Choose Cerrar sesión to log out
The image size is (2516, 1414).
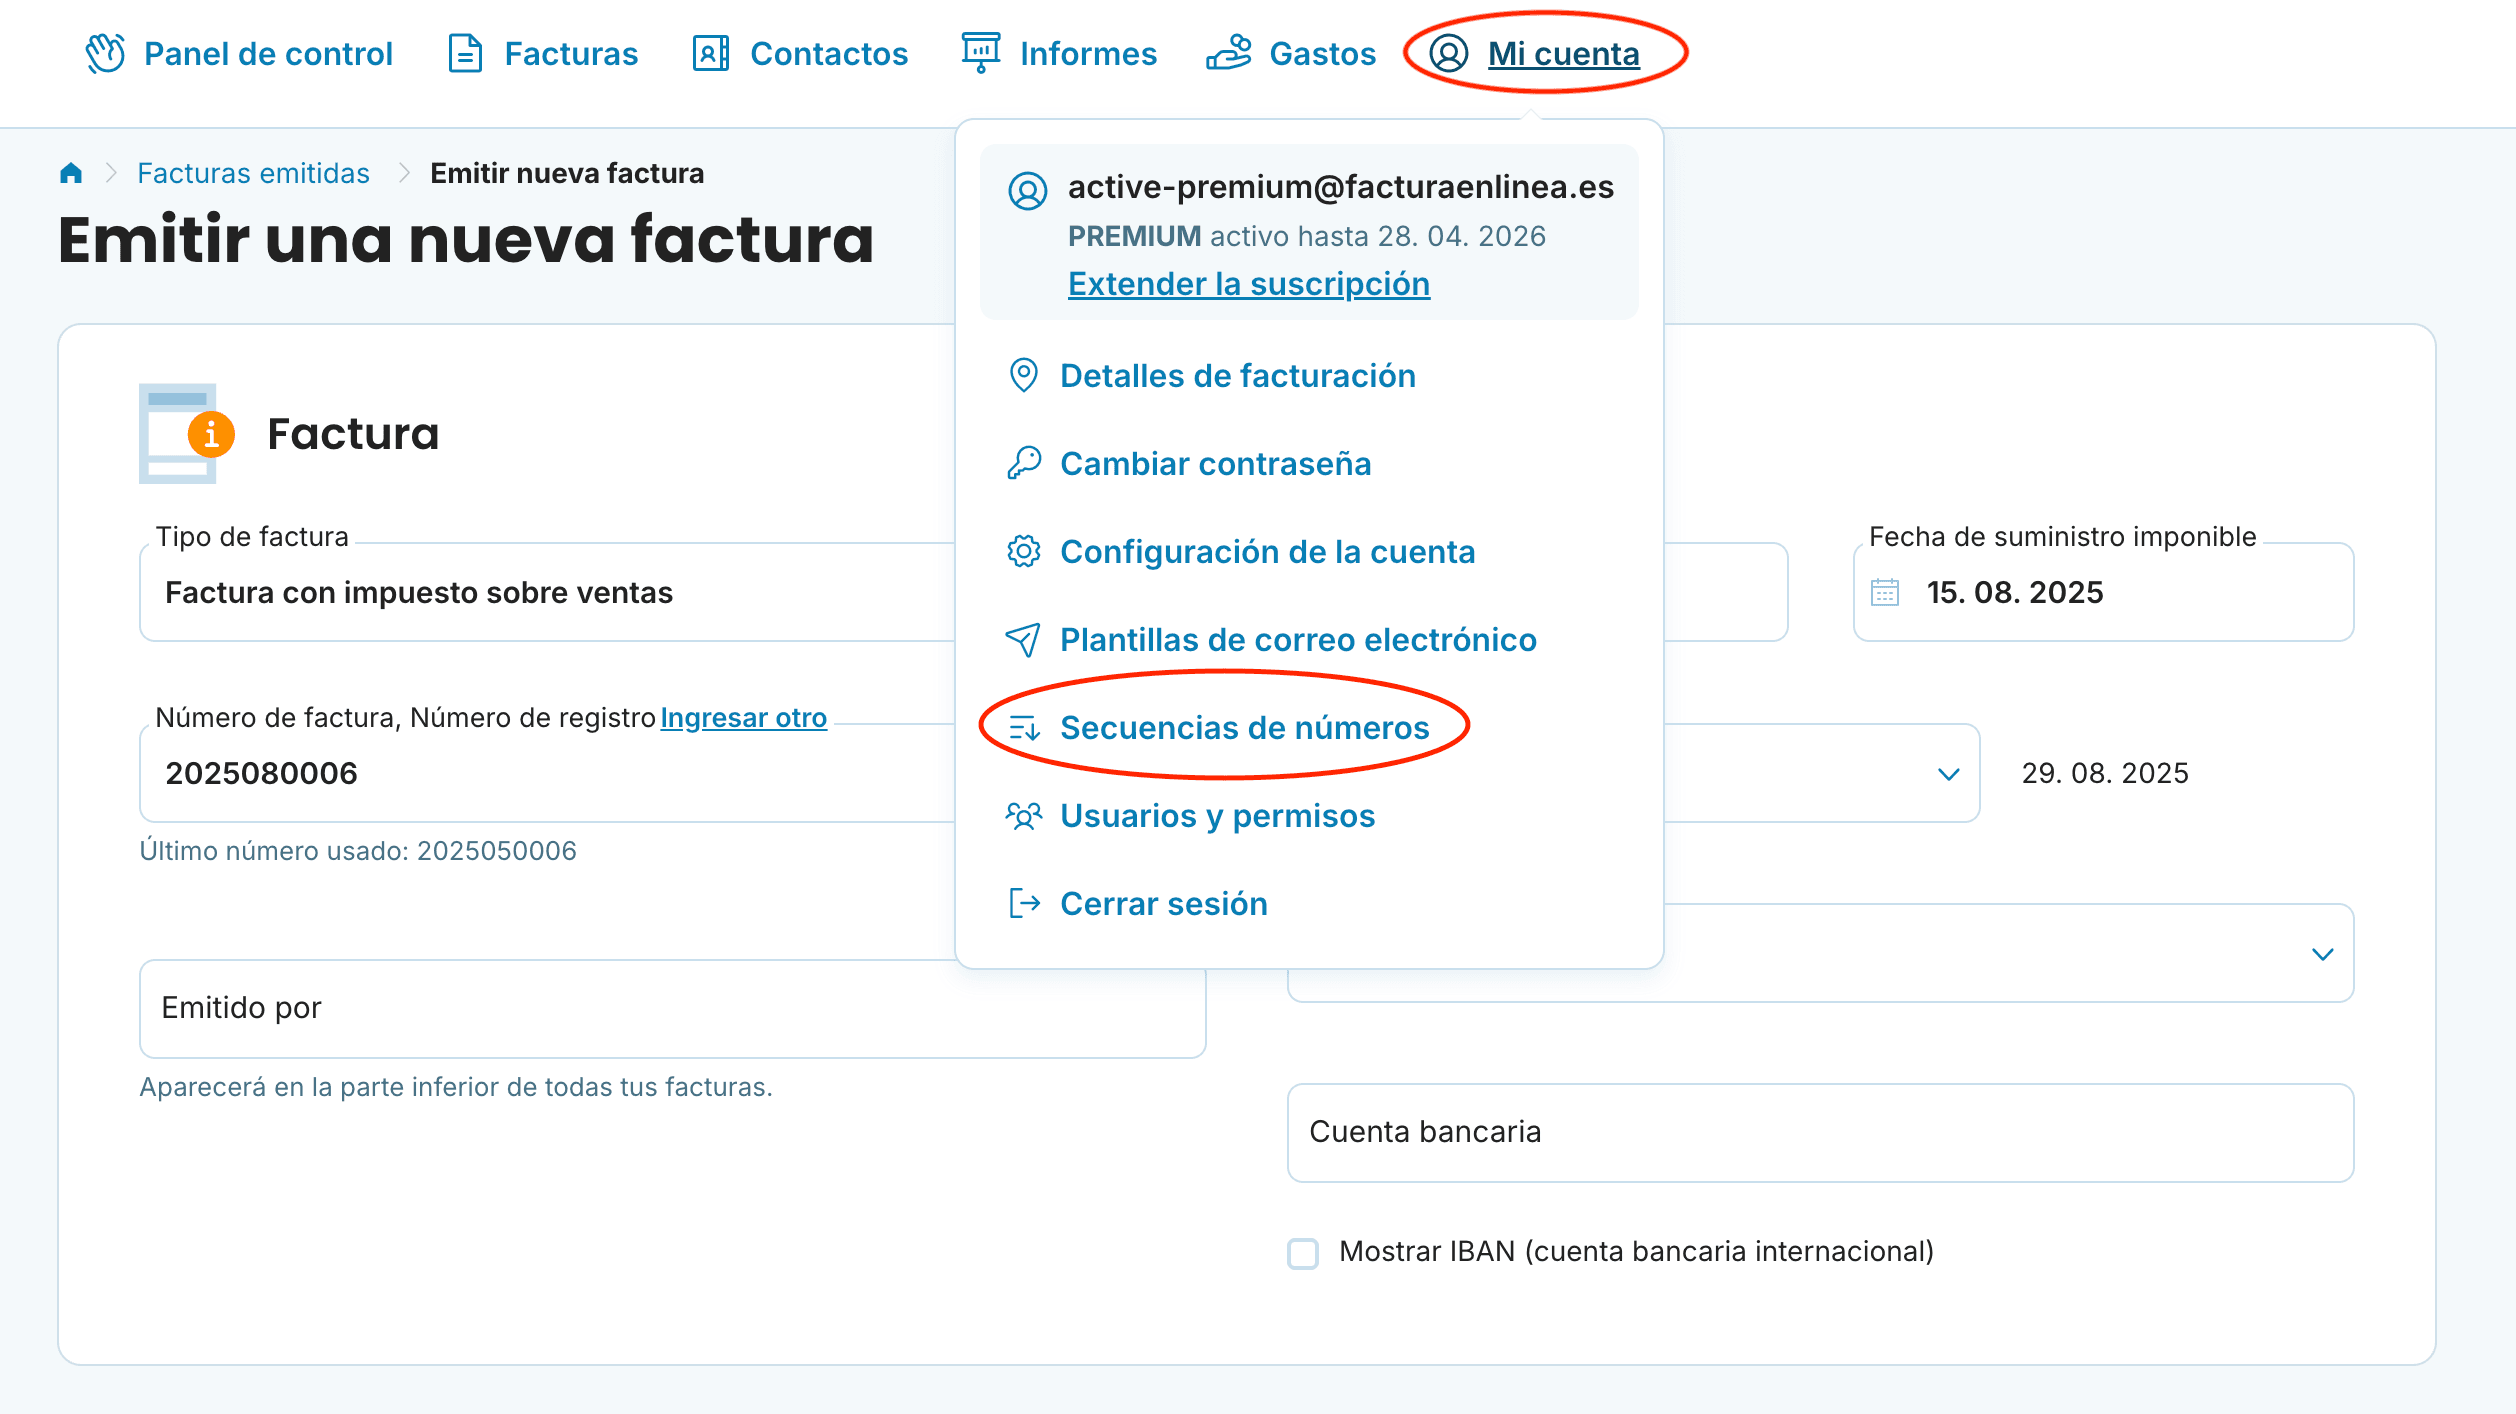click(x=1163, y=904)
